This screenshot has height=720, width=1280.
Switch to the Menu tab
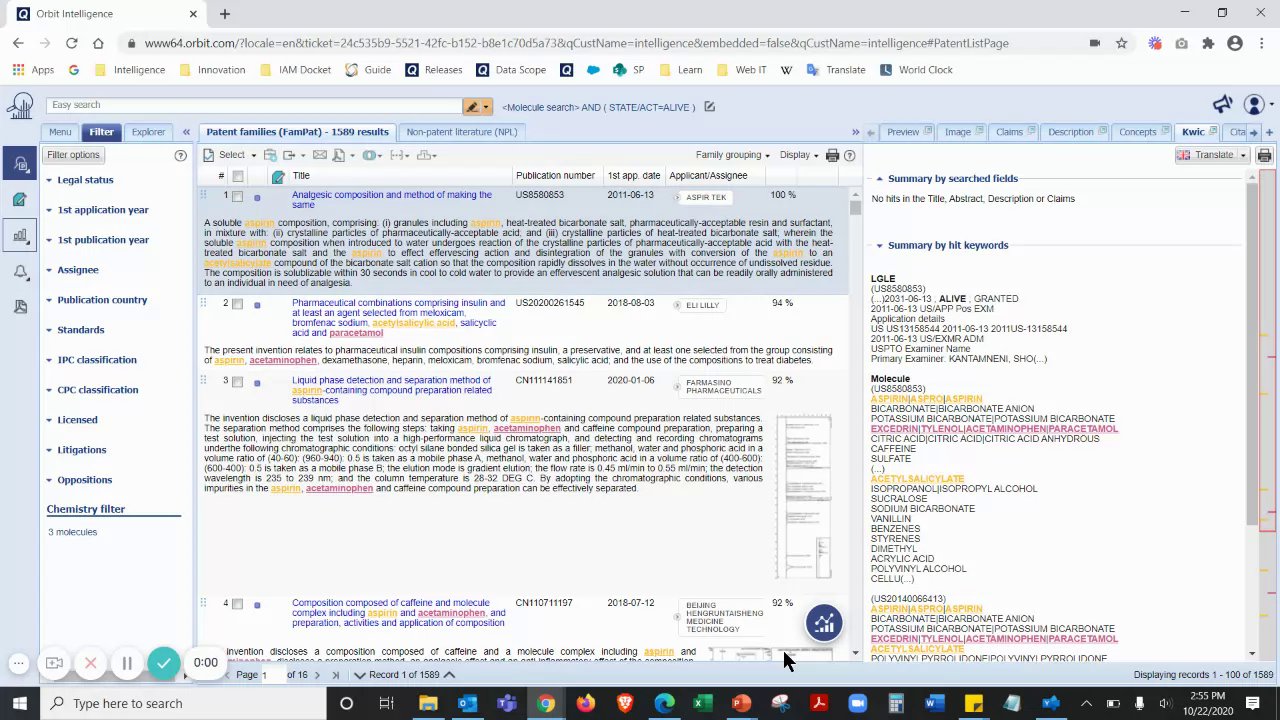point(60,132)
